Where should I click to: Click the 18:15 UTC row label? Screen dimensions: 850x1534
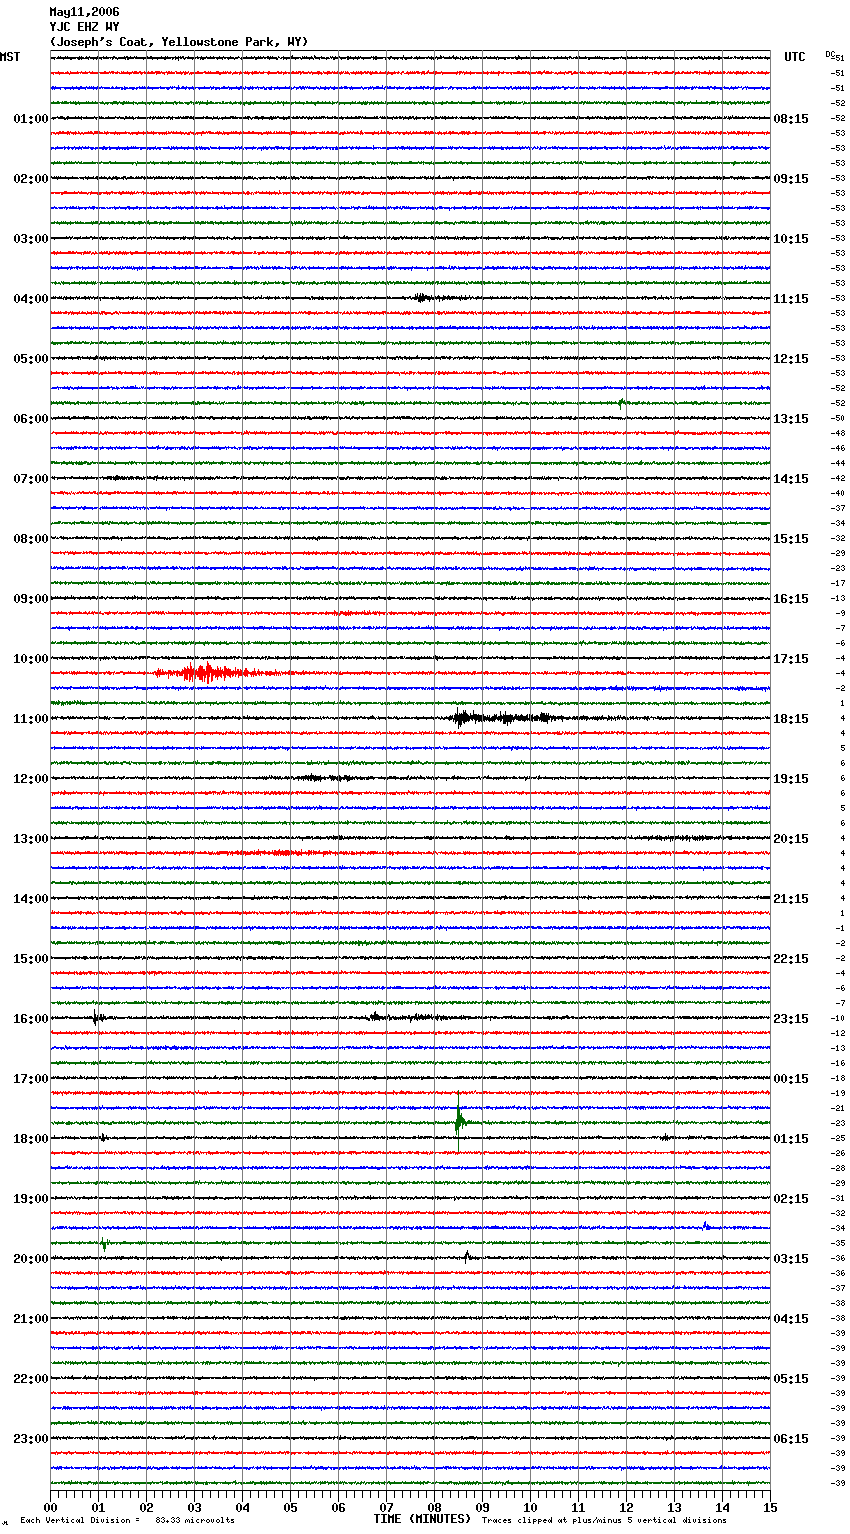pyautogui.click(x=791, y=719)
